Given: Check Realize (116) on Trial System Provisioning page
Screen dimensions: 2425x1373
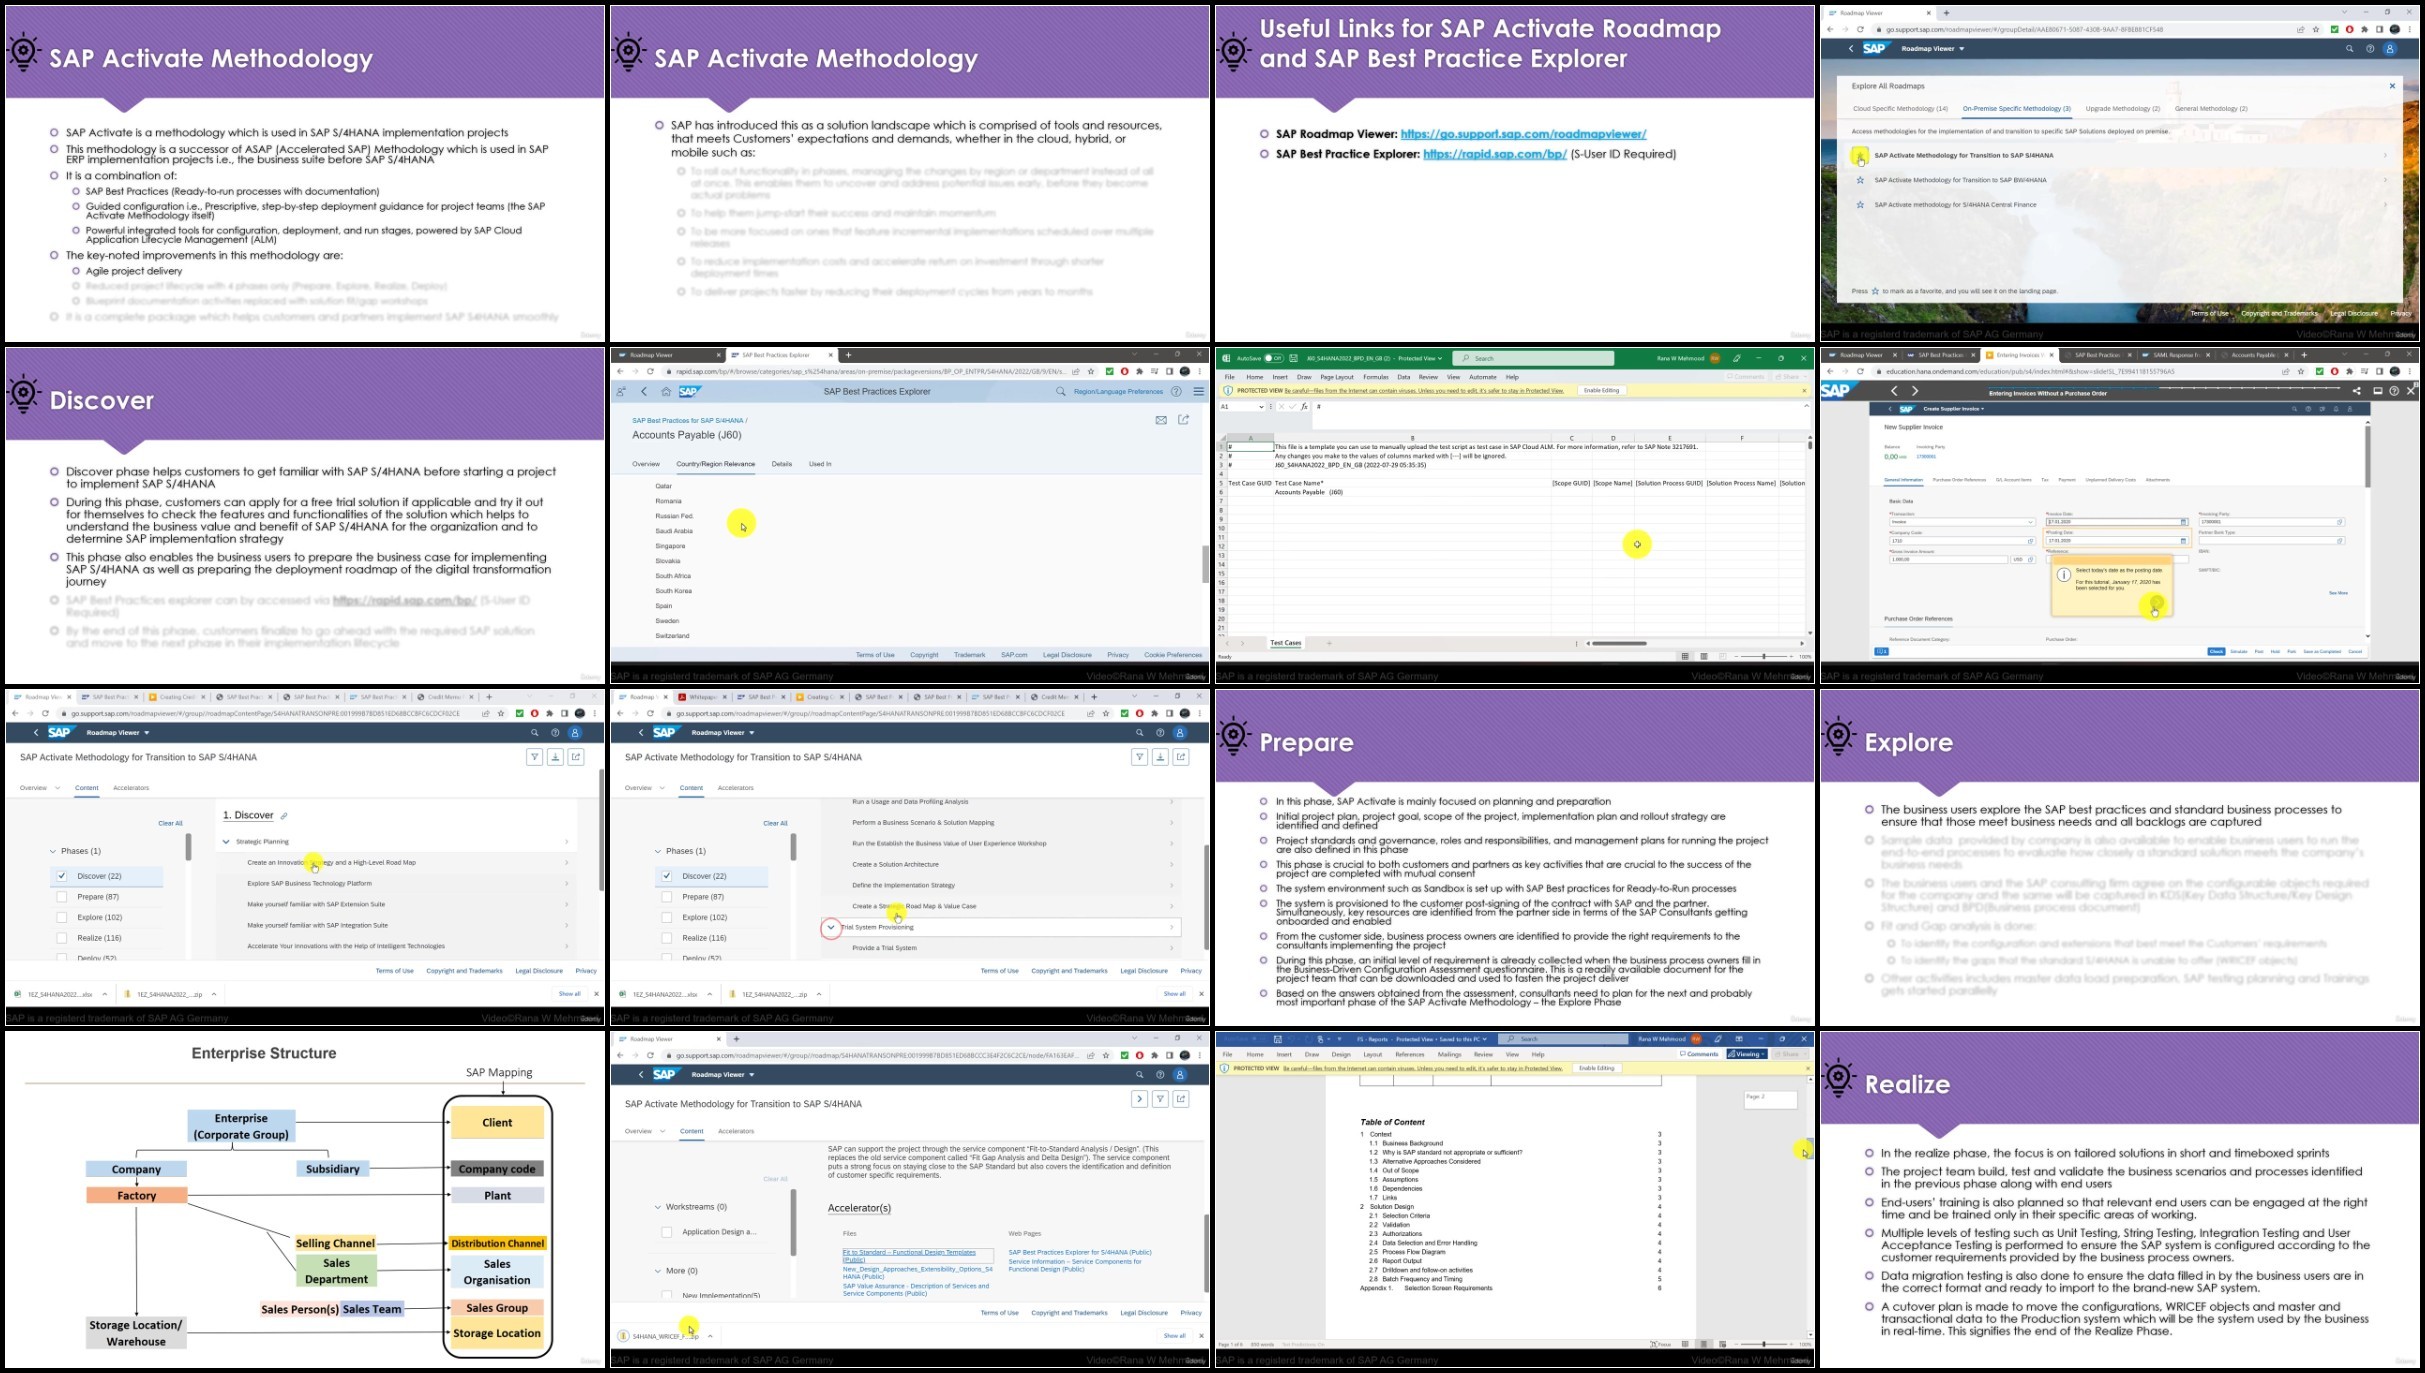Looking at the screenshot, I should click(x=667, y=938).
